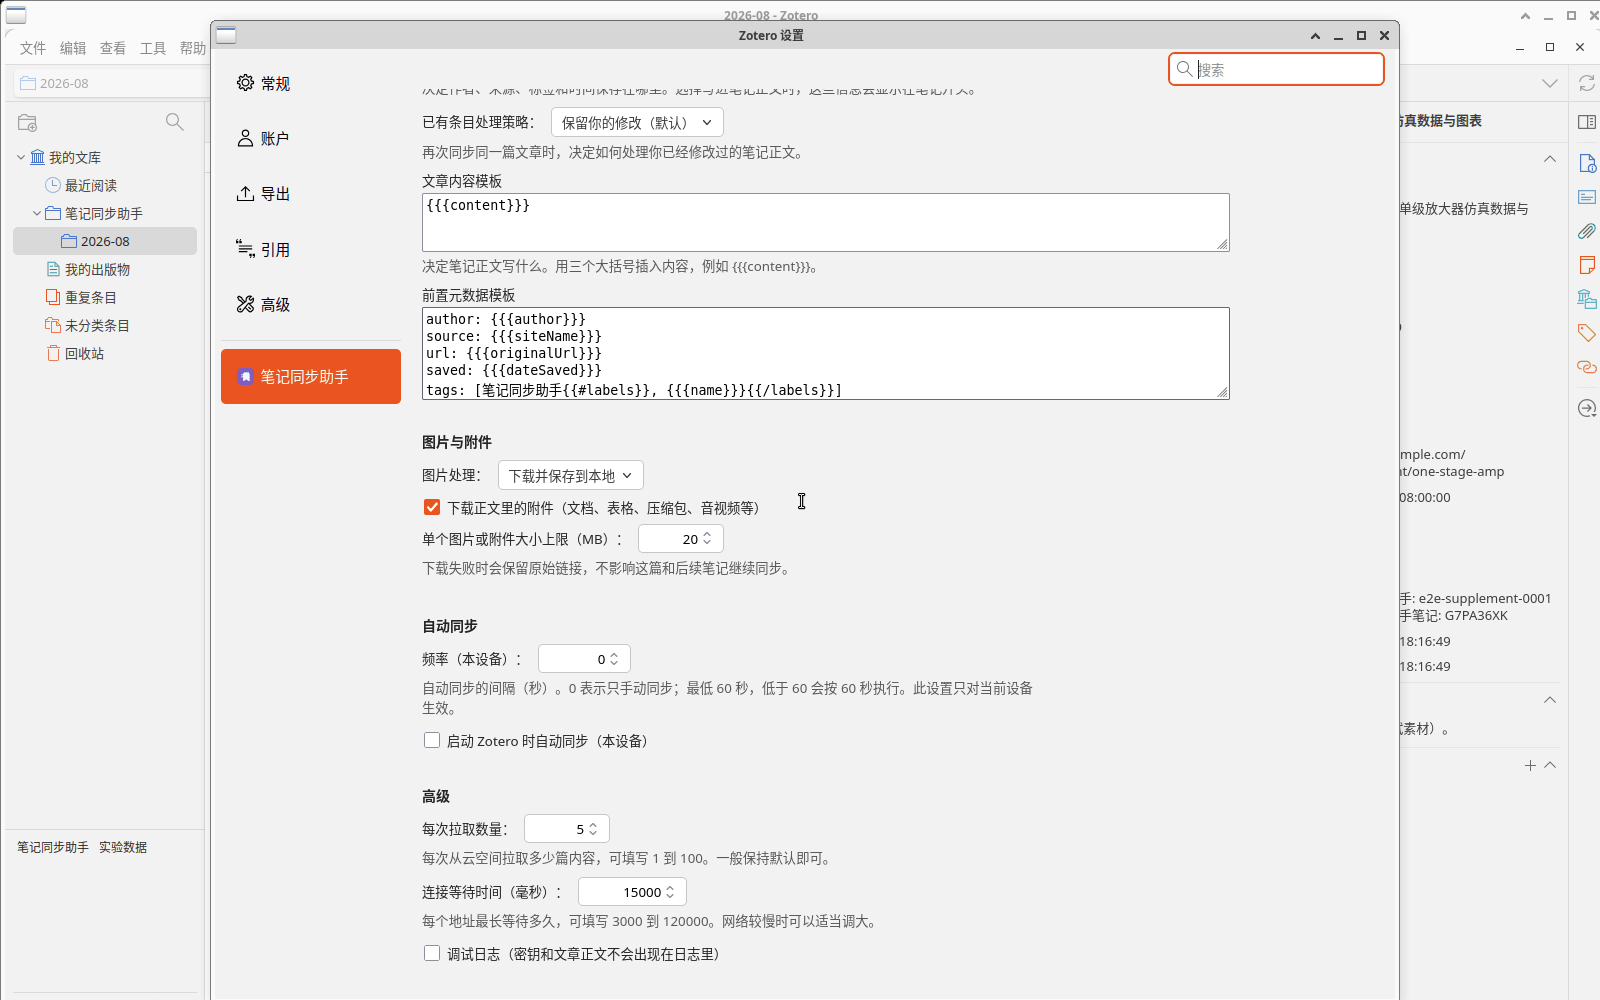1600x1000 pixels.
Task: Uncheck 下载正文里的附件 checkbox
Action: [432, 507]
